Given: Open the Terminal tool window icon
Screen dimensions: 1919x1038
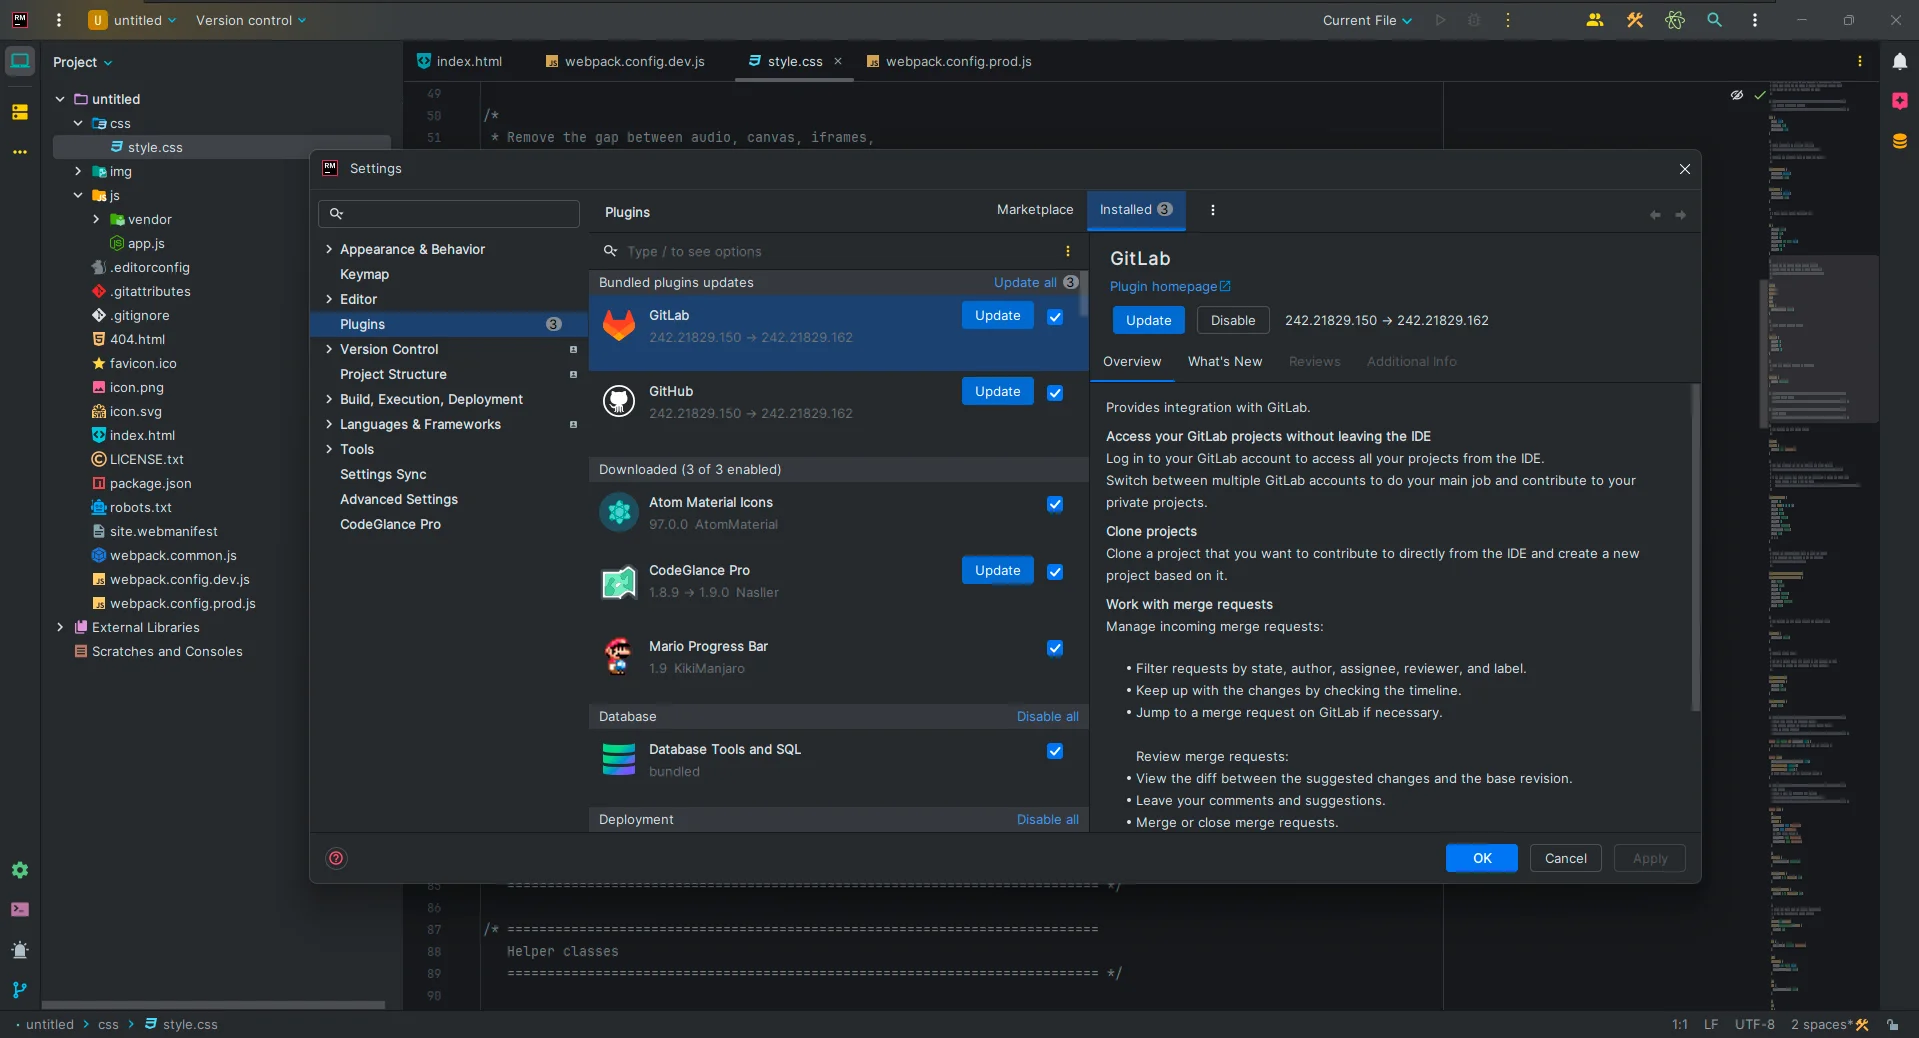Looking at the screenshot, I should point(20,910).
